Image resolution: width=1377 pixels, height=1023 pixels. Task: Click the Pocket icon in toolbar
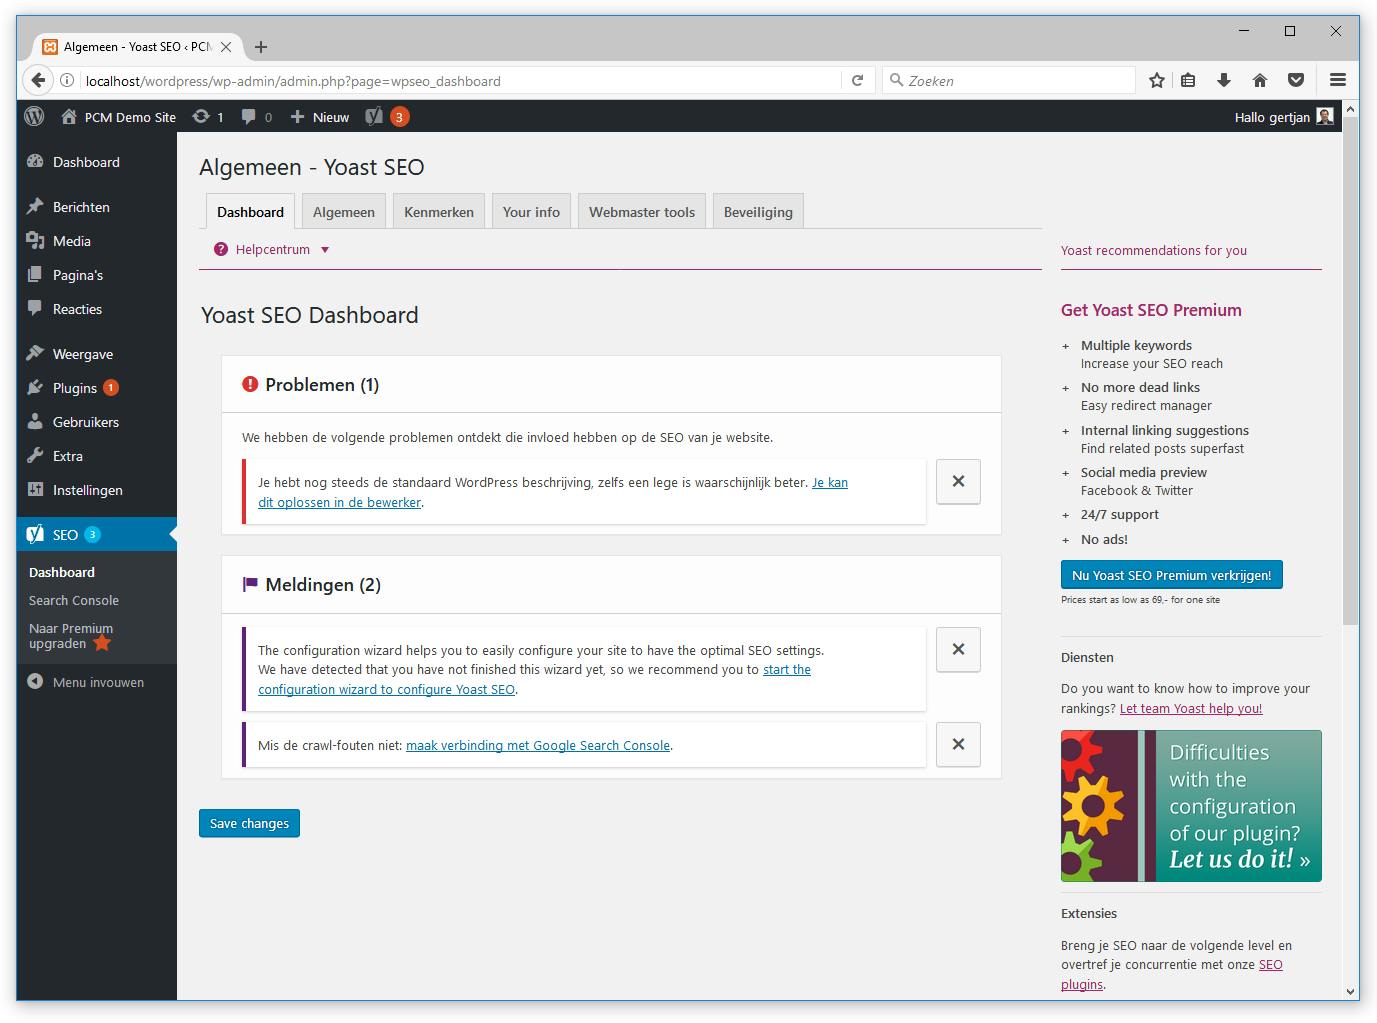(1295, 81)
